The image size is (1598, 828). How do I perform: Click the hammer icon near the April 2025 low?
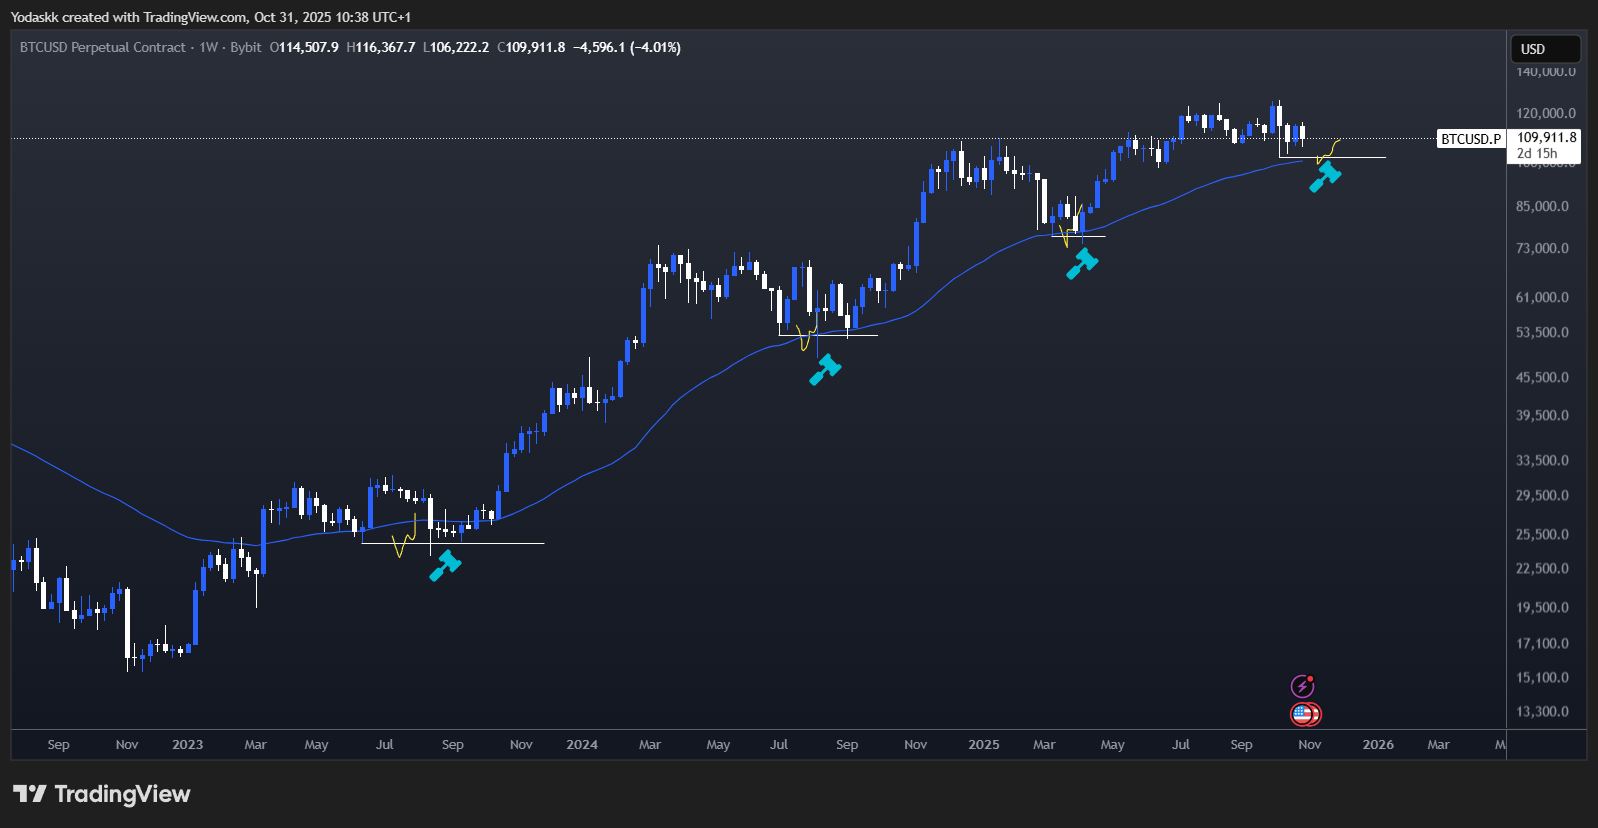coord(1082,263)
